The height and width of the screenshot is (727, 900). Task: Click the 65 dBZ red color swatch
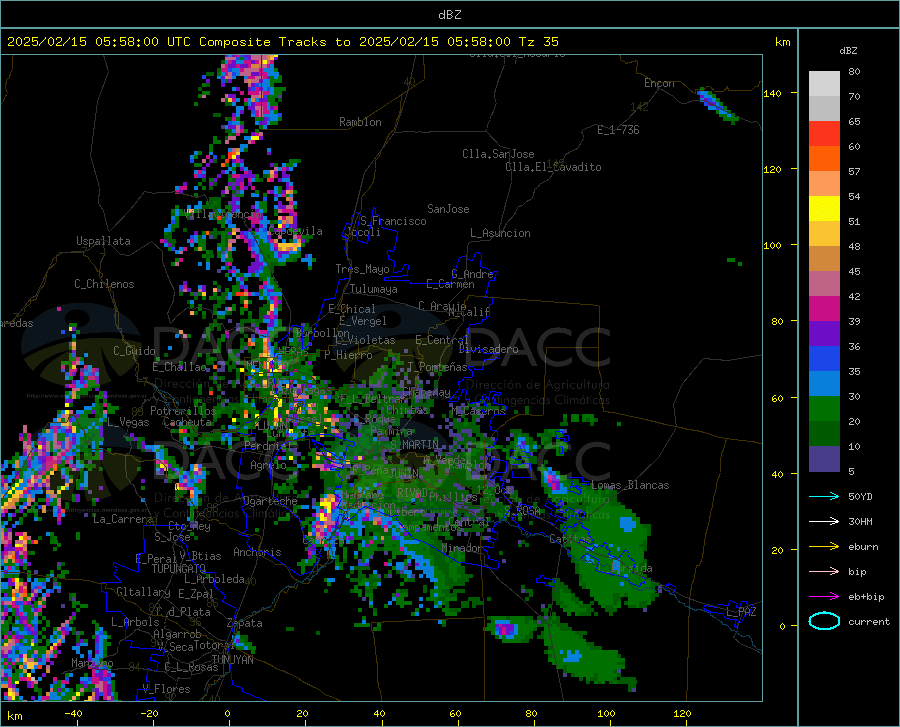tap(824, 134)
